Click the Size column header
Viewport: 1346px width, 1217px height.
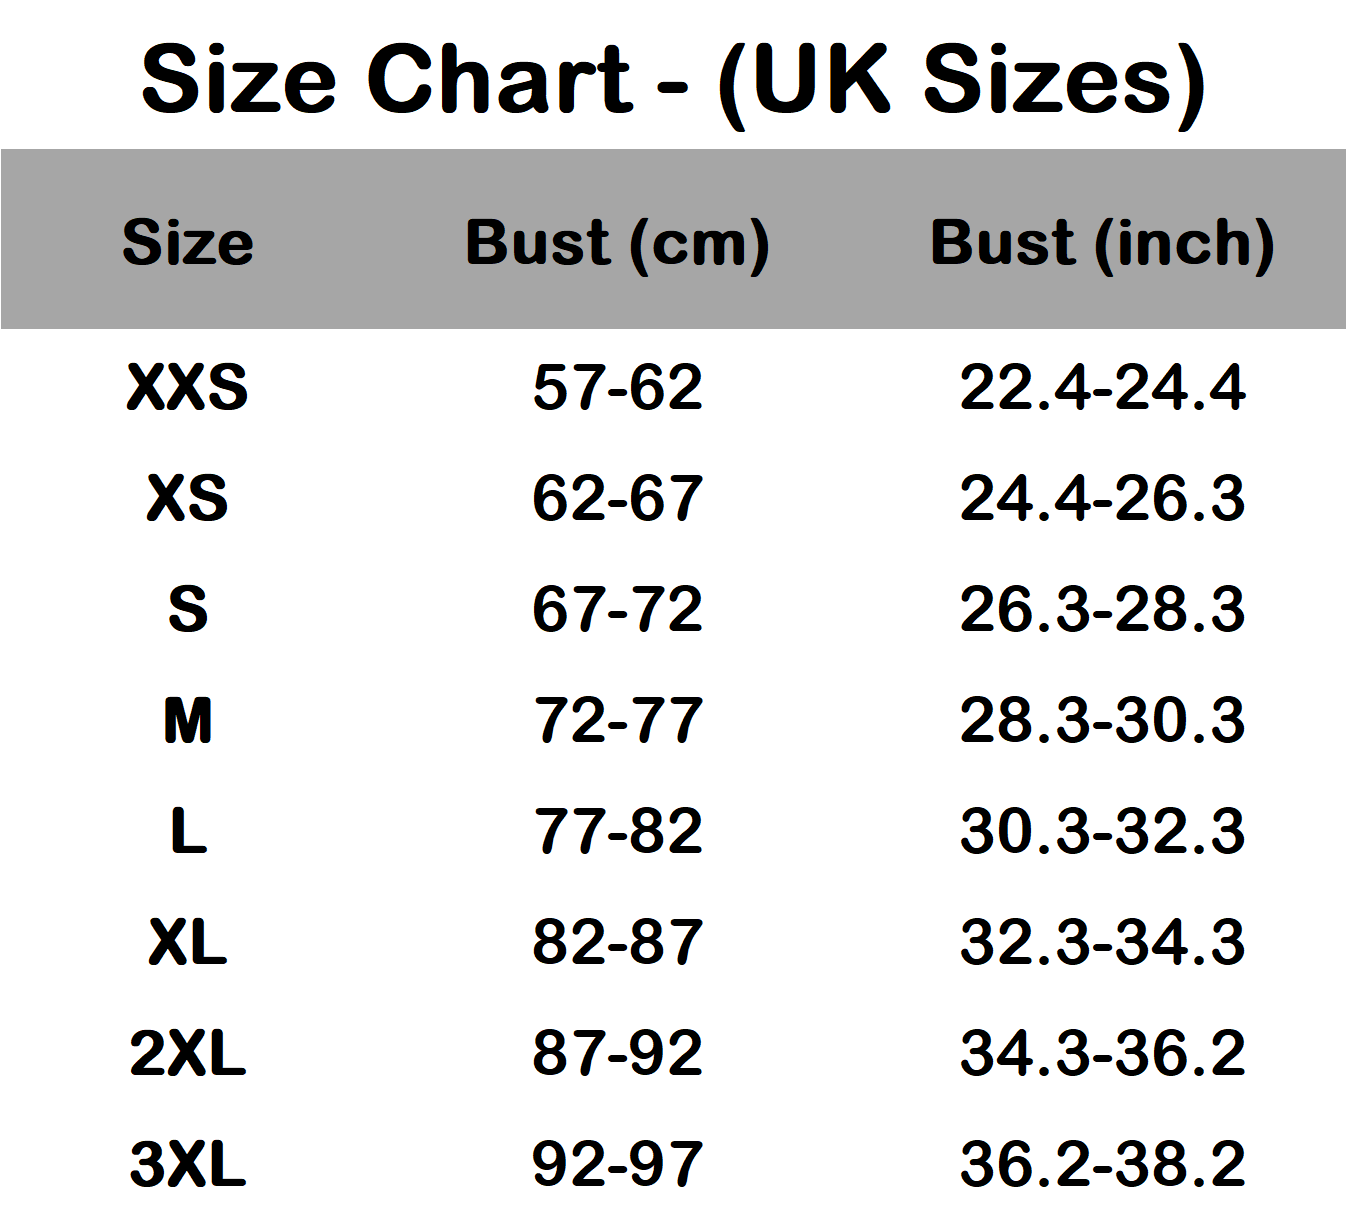pos(188,242)
